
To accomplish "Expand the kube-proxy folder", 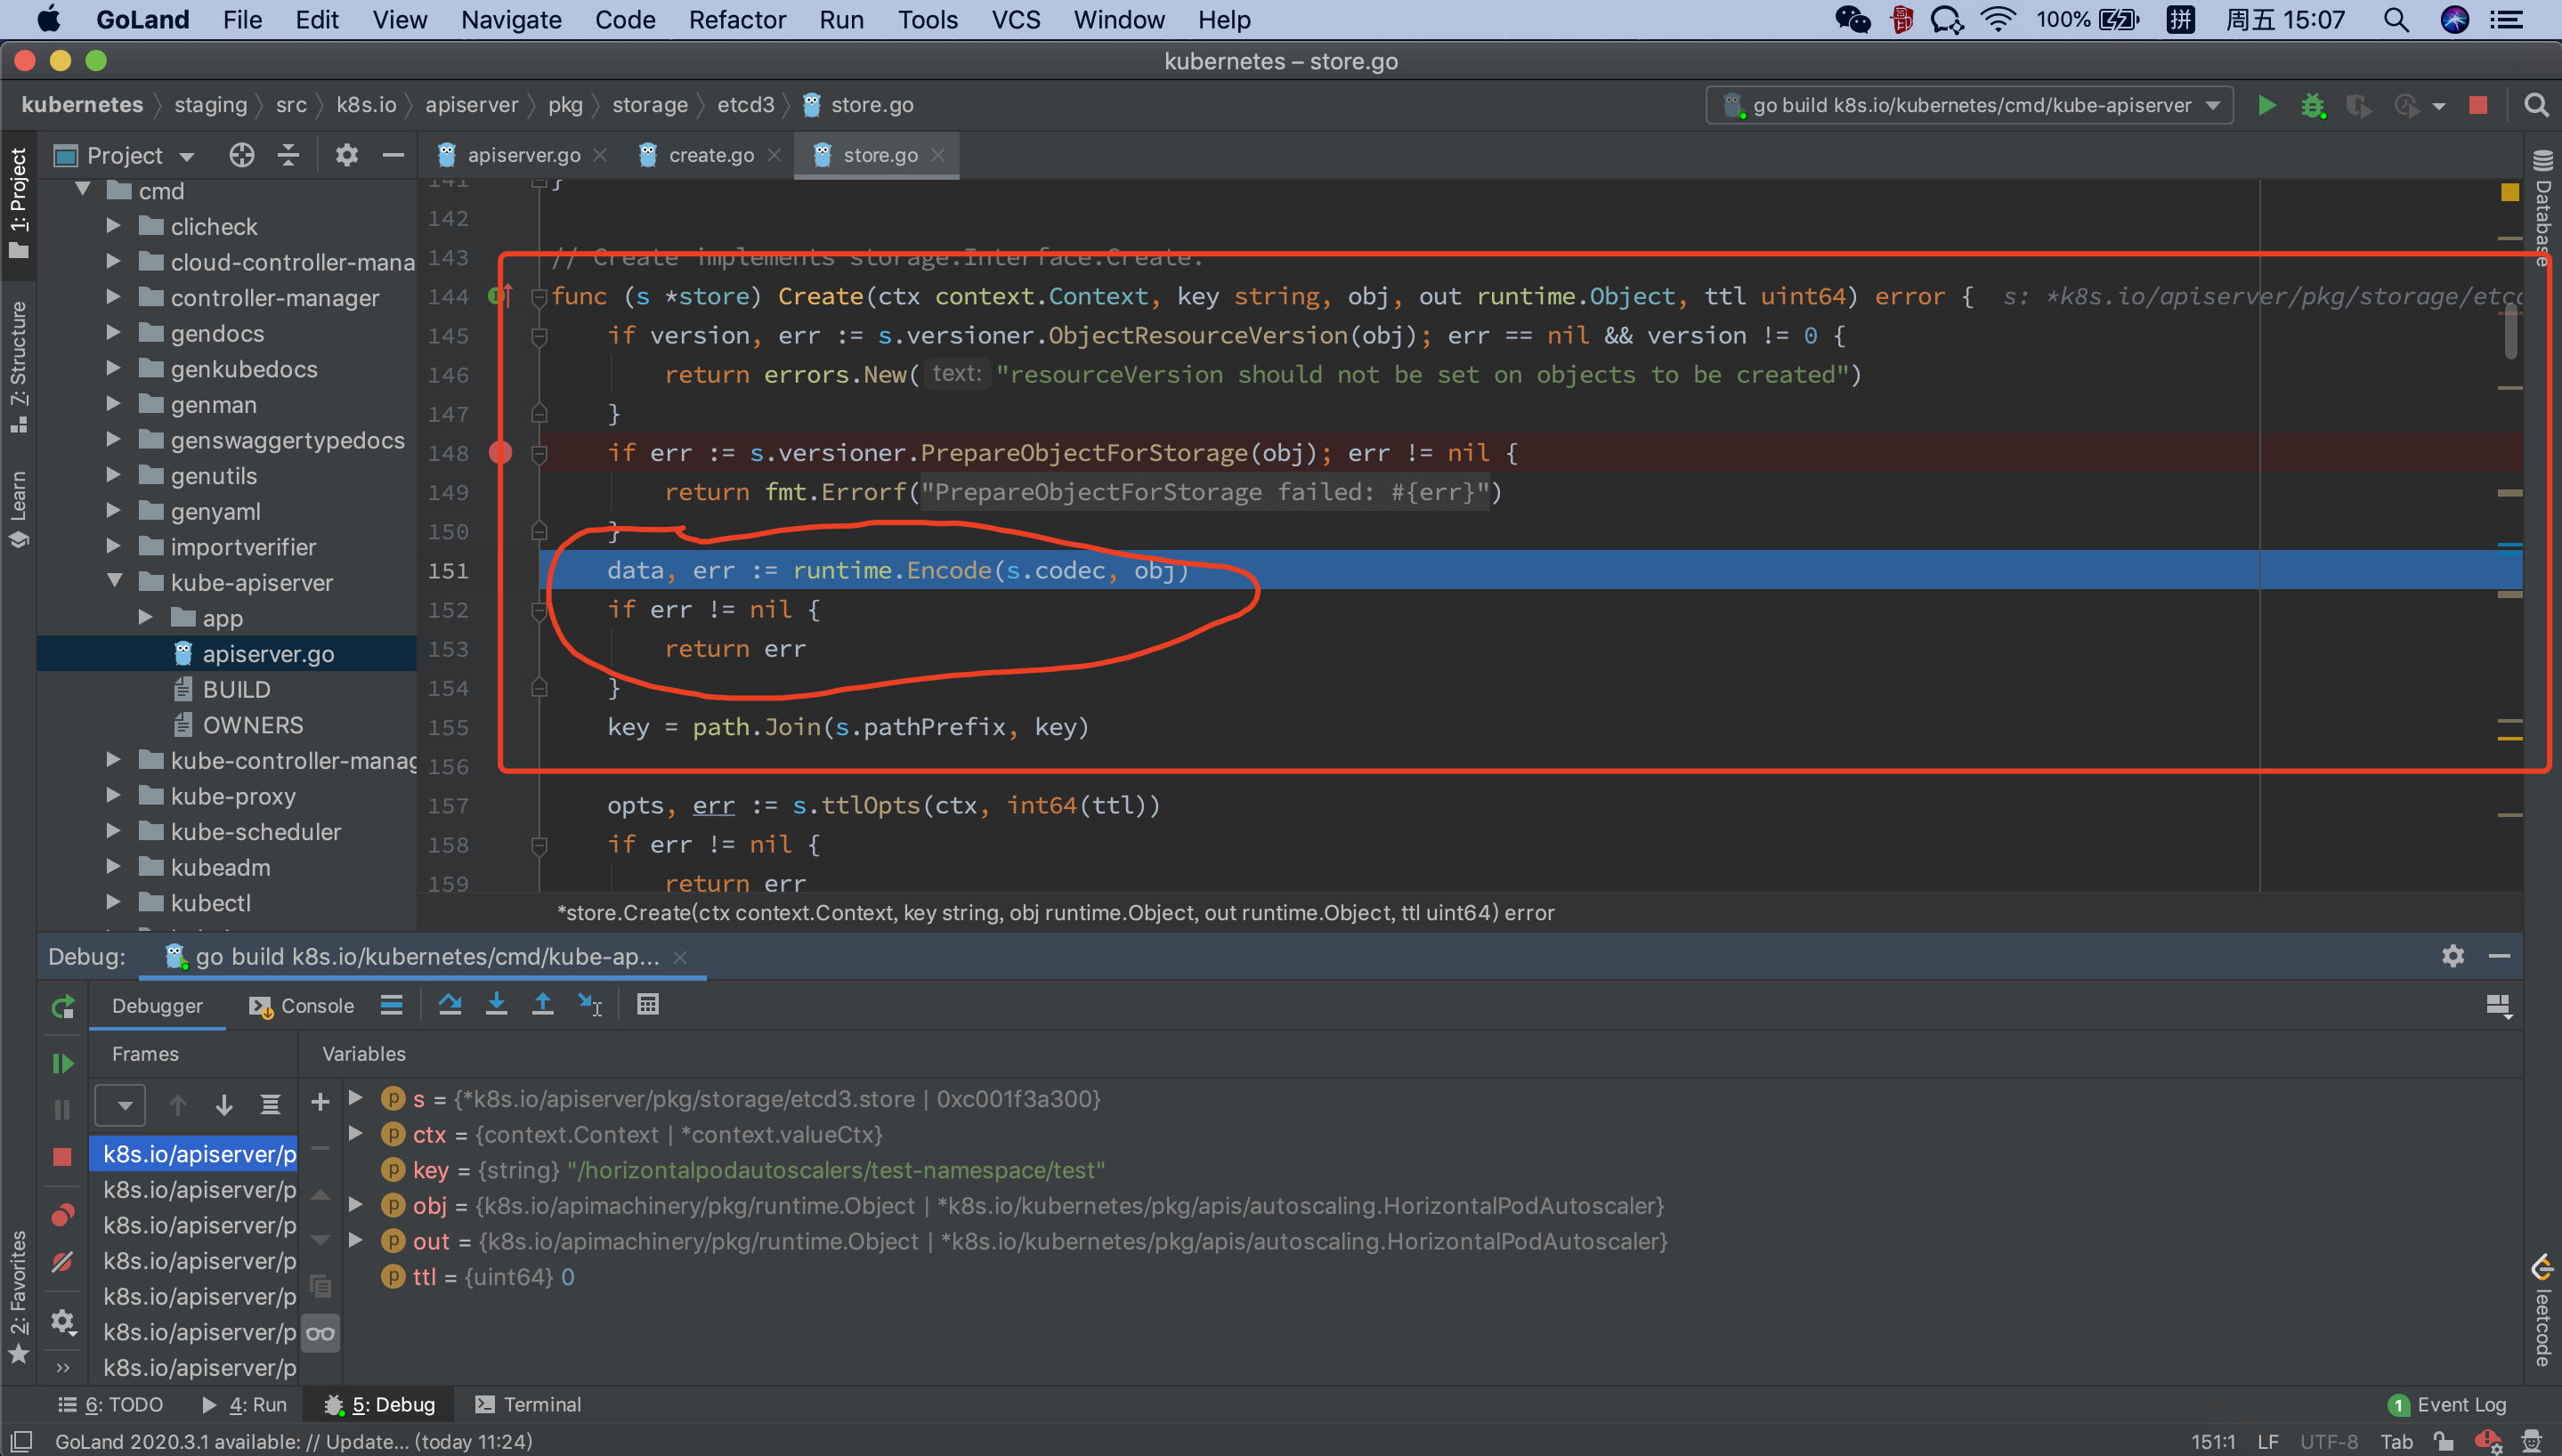I will [x=113, y=796].
